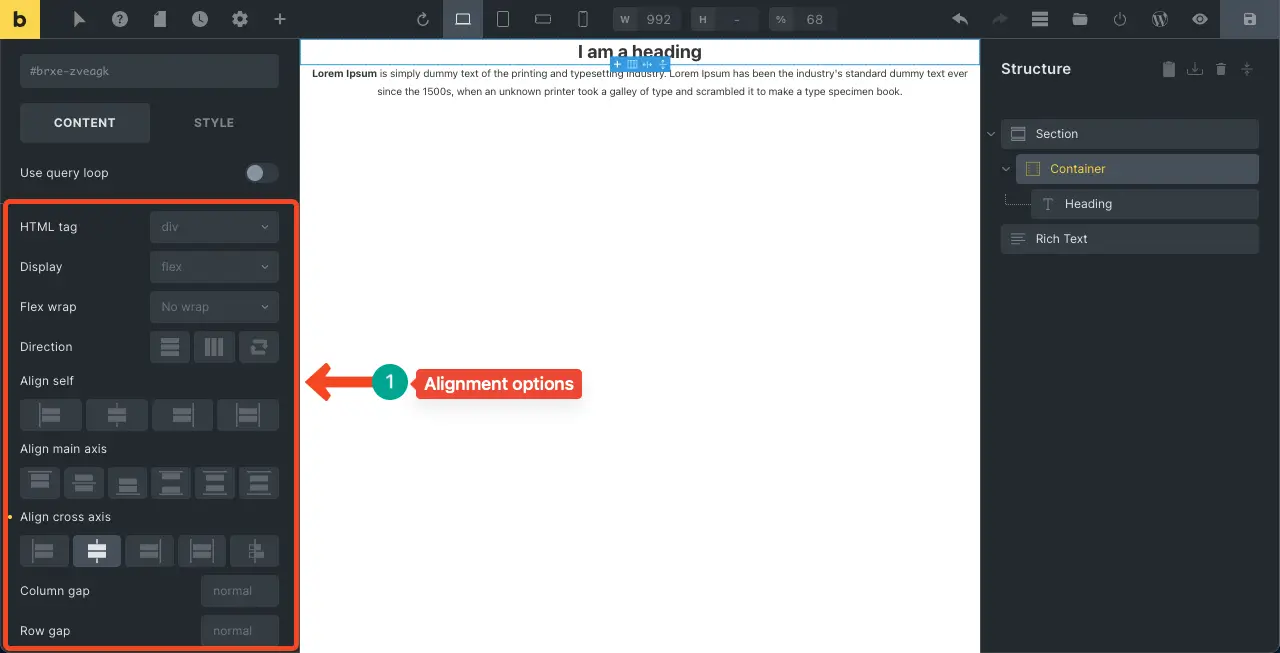Screen dimensions: 1280x653
Task: Click the save disk button
Action: (1250, 19)
